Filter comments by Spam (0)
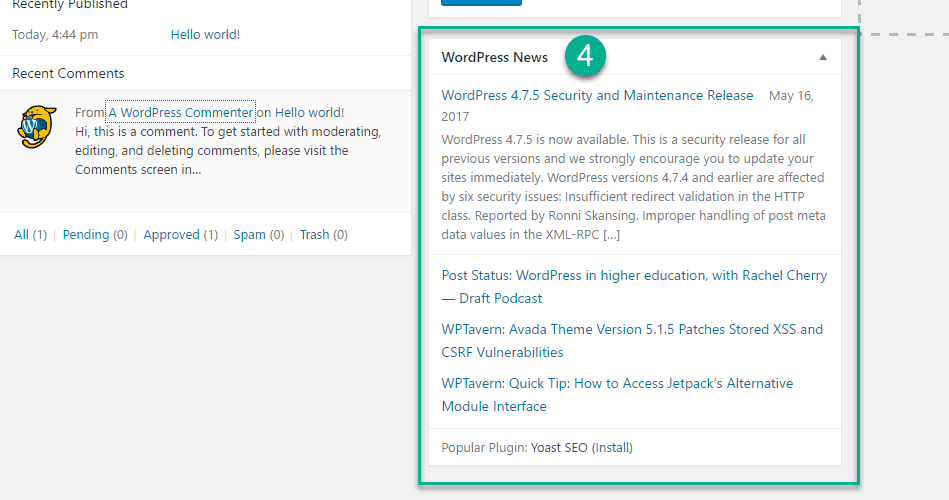This screenshot has height=500, width=949. pos(258,234)
